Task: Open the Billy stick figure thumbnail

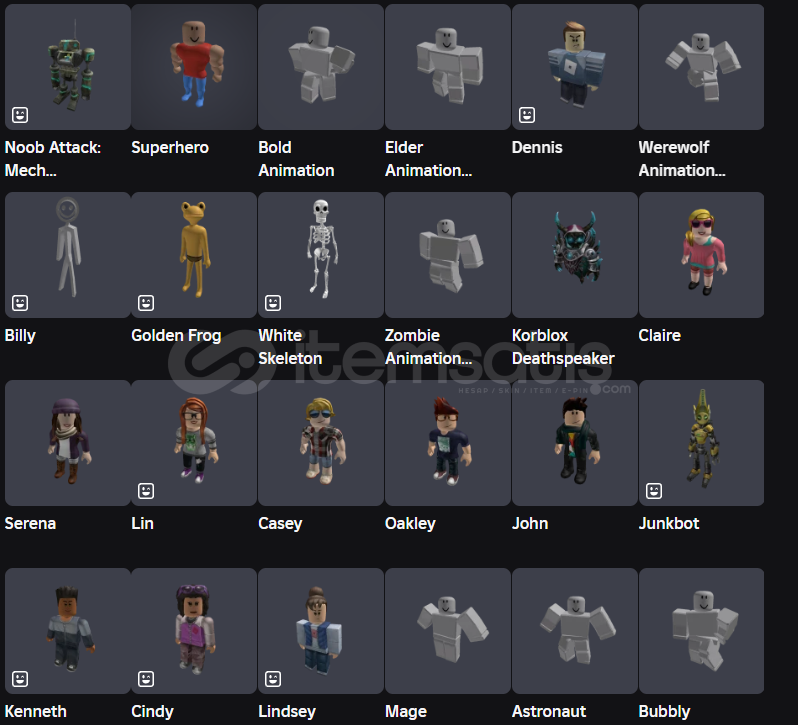Action: [x=68, y=255]
